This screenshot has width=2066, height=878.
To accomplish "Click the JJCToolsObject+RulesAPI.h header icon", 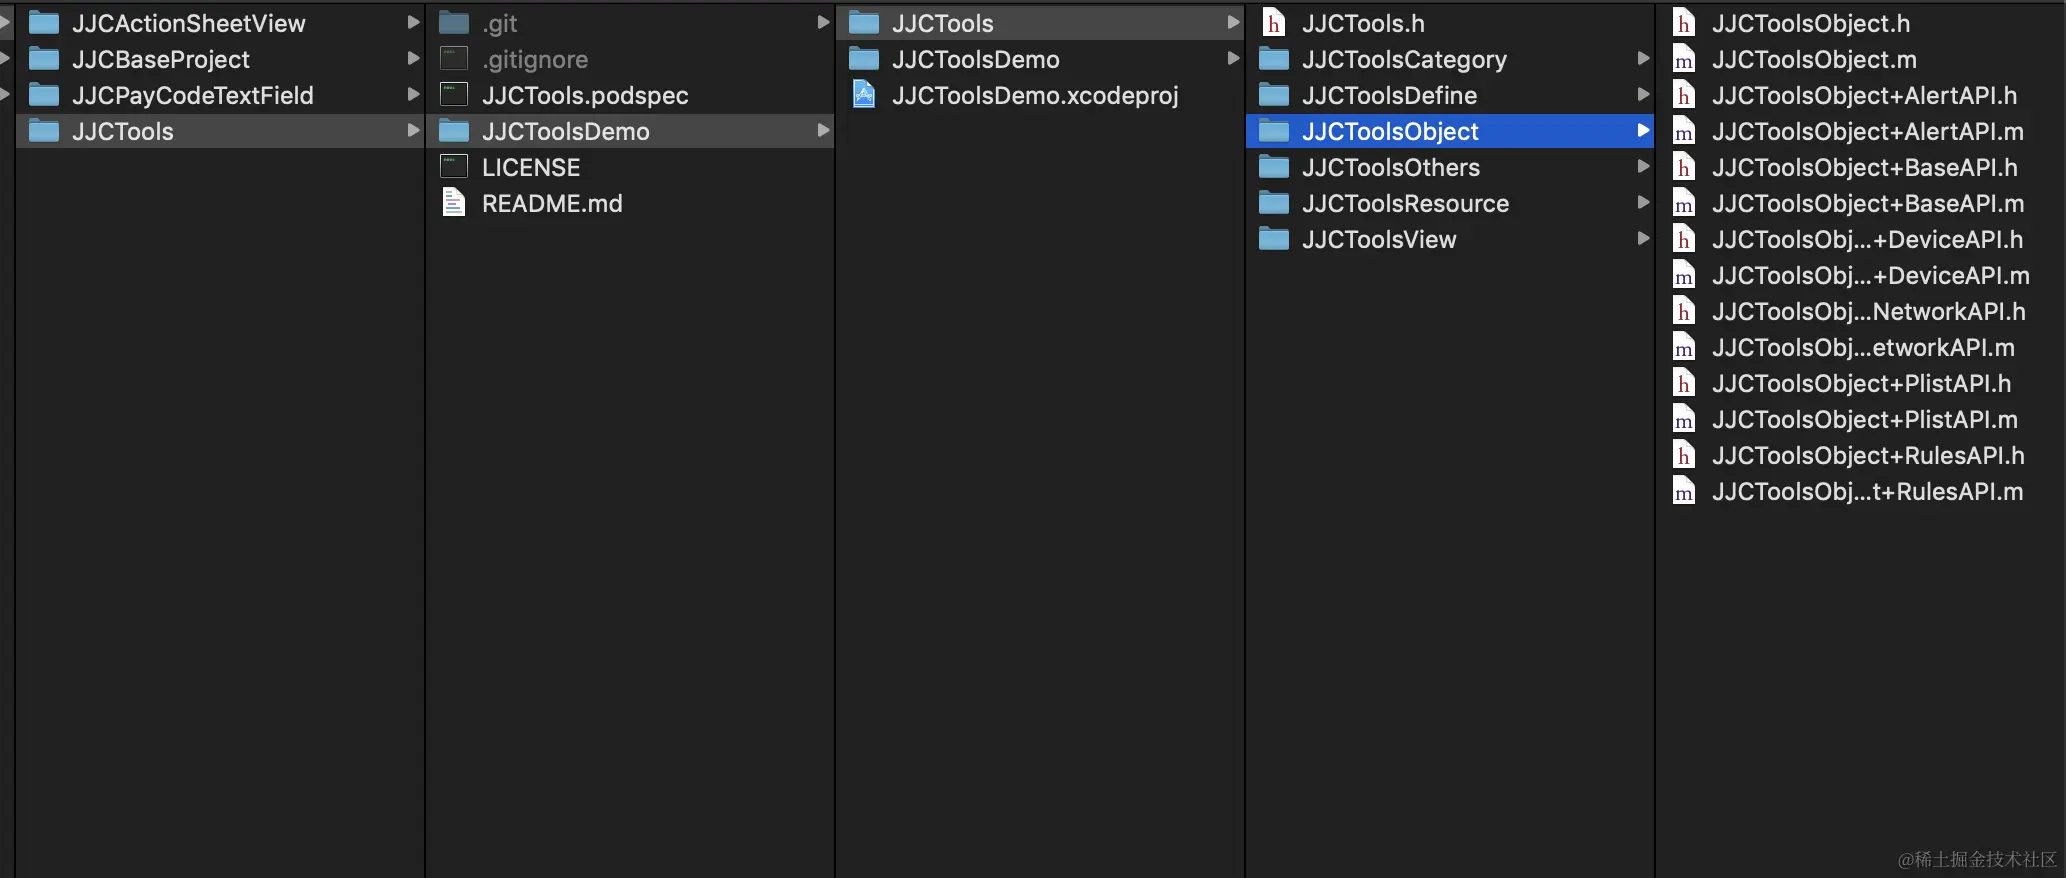I will tap(1684, 455).
